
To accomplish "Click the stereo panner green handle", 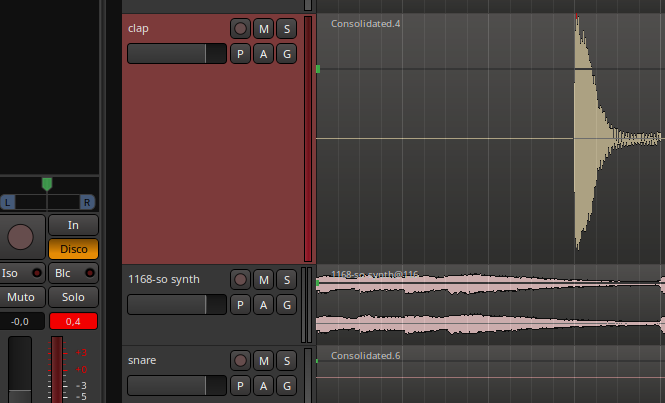I will point(46,184).
